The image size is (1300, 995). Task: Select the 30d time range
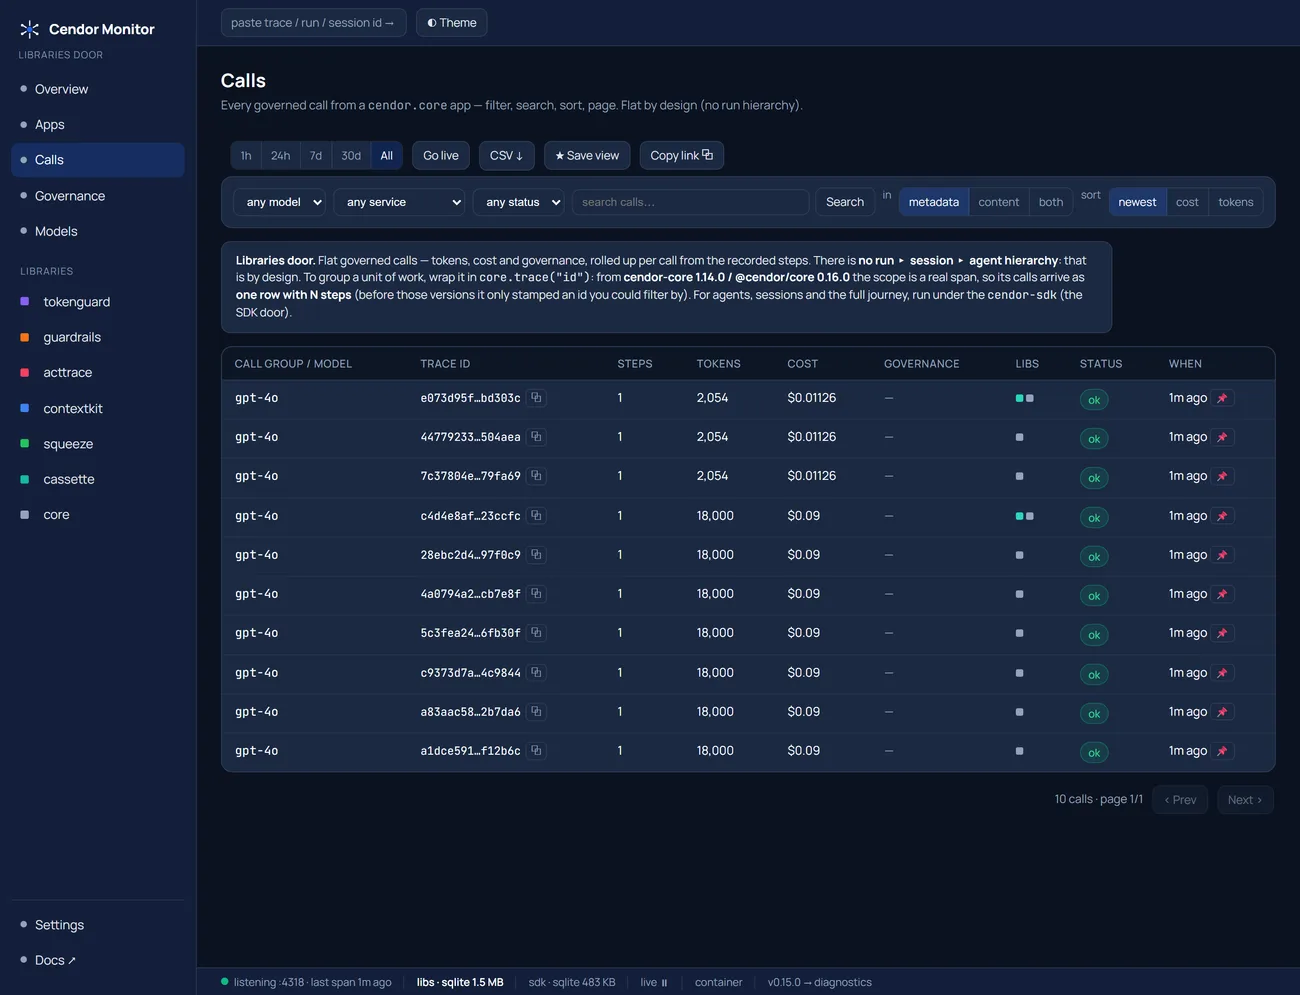[x=351, y=156]
